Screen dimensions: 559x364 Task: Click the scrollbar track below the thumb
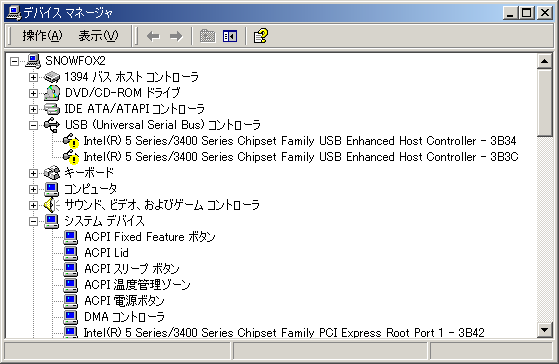545,229
